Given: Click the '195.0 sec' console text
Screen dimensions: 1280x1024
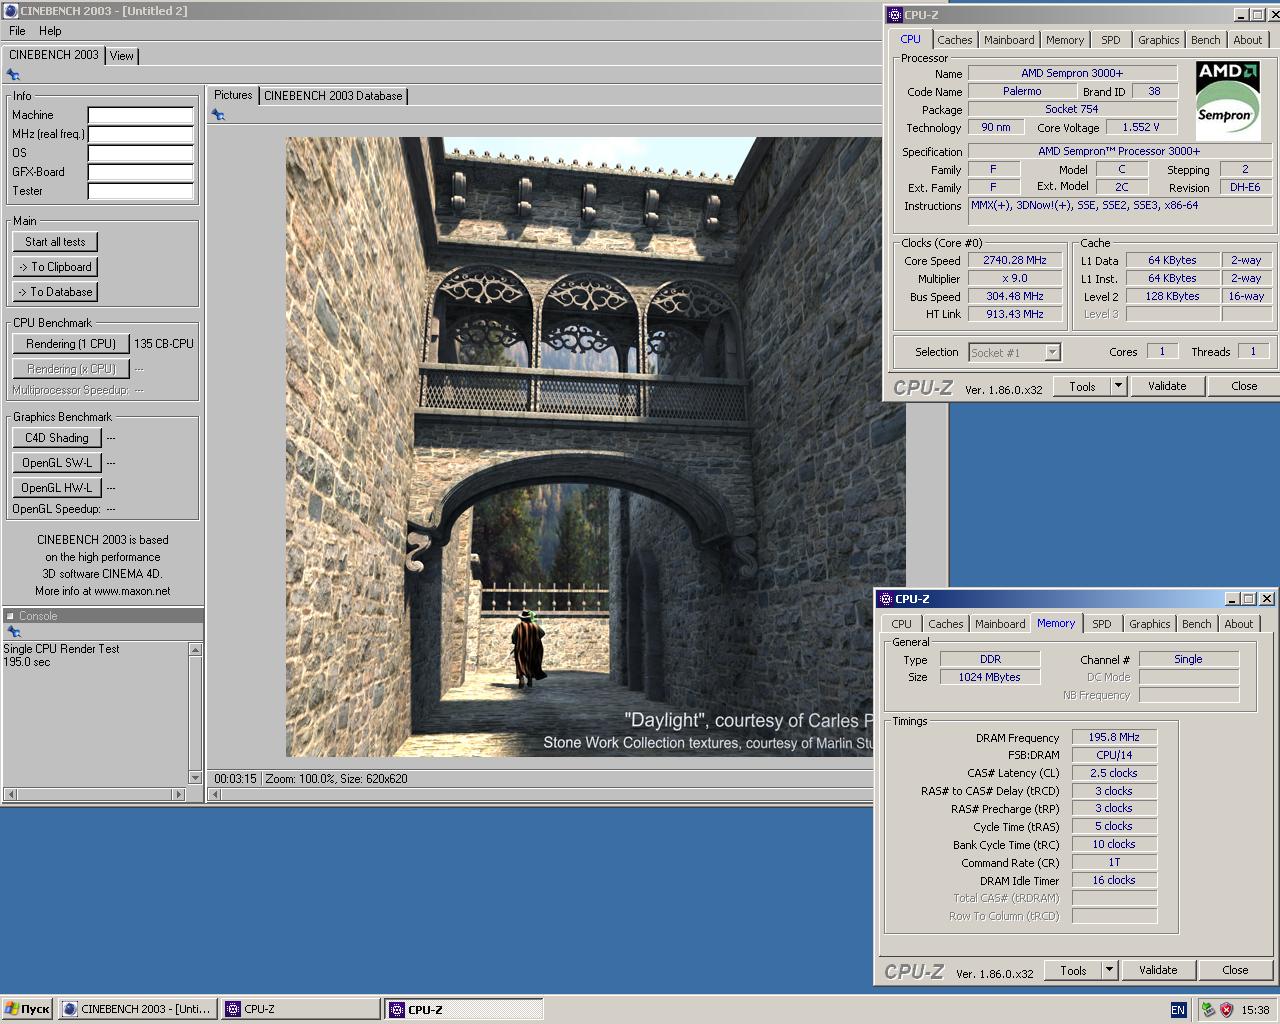Looking at the screenshot, I should tap(27, 662).
